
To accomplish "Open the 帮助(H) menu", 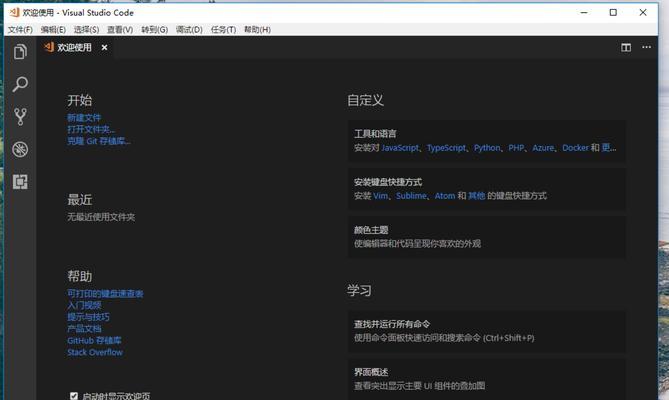I will pyautogui.click(x=257, y=29).
